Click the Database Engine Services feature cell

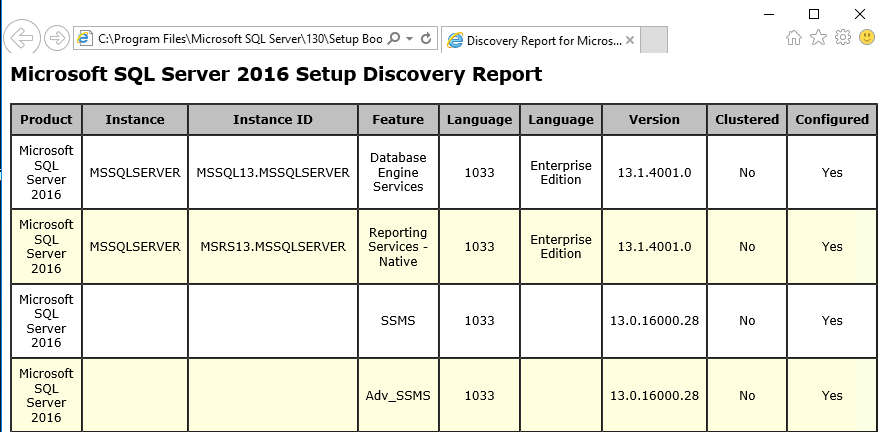click(x=398, y=172)
